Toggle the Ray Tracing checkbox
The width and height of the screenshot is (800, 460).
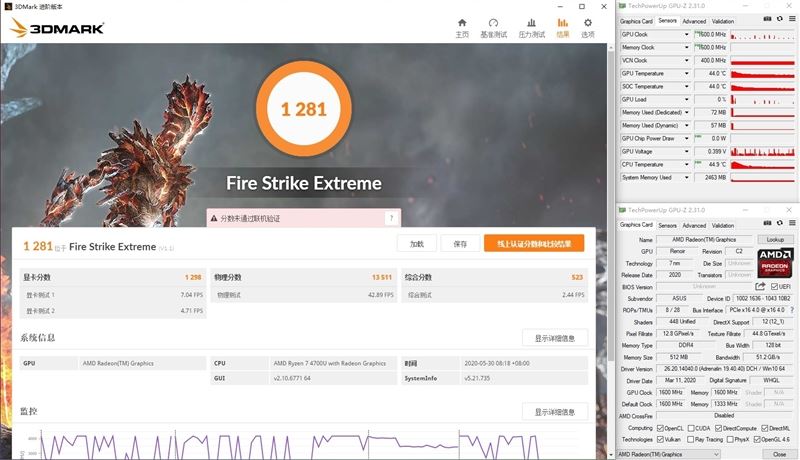(690, 439)
